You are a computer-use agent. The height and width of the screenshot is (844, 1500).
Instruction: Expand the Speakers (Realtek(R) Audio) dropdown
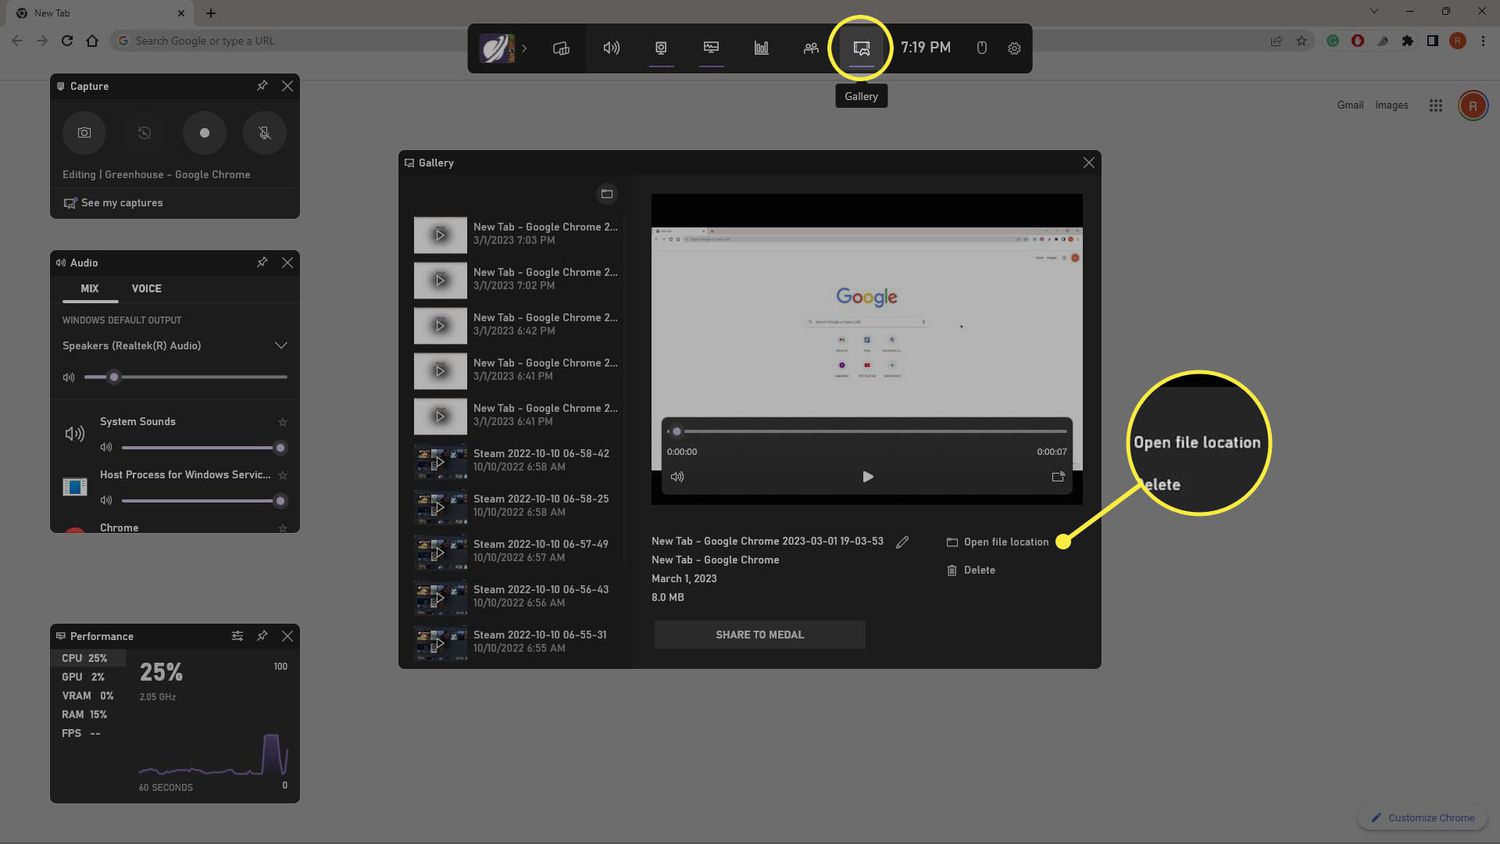[281, 346]
